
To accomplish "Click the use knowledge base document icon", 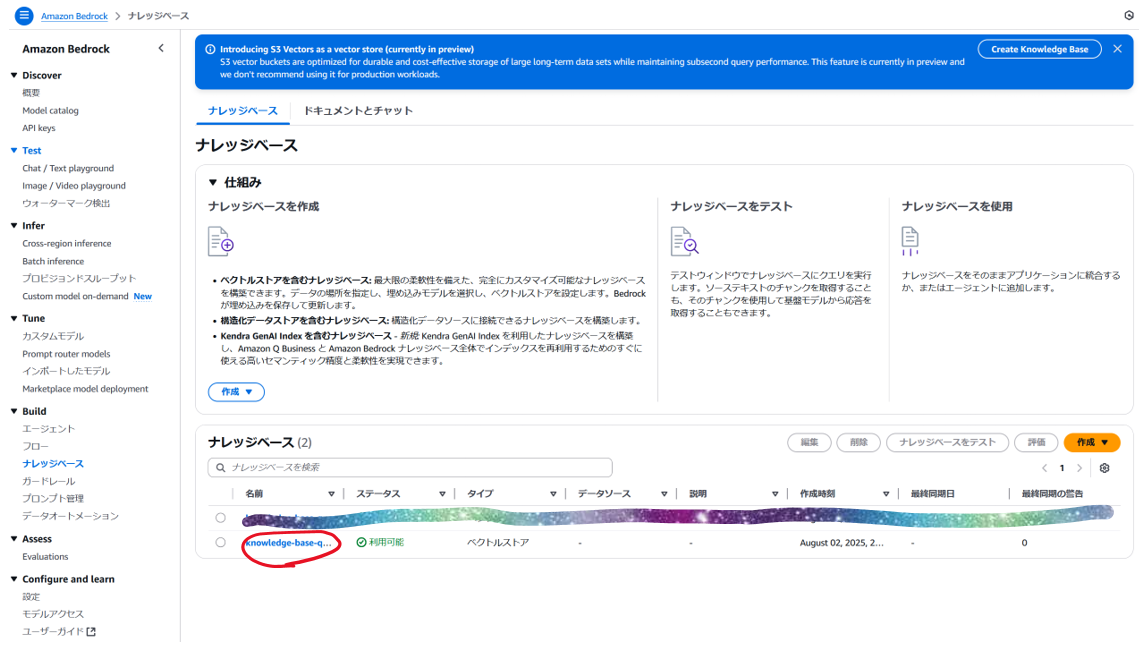I will tap(910, 241).
